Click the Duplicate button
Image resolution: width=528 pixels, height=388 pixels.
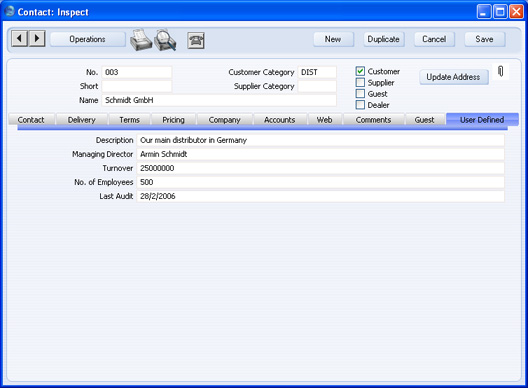384,39
